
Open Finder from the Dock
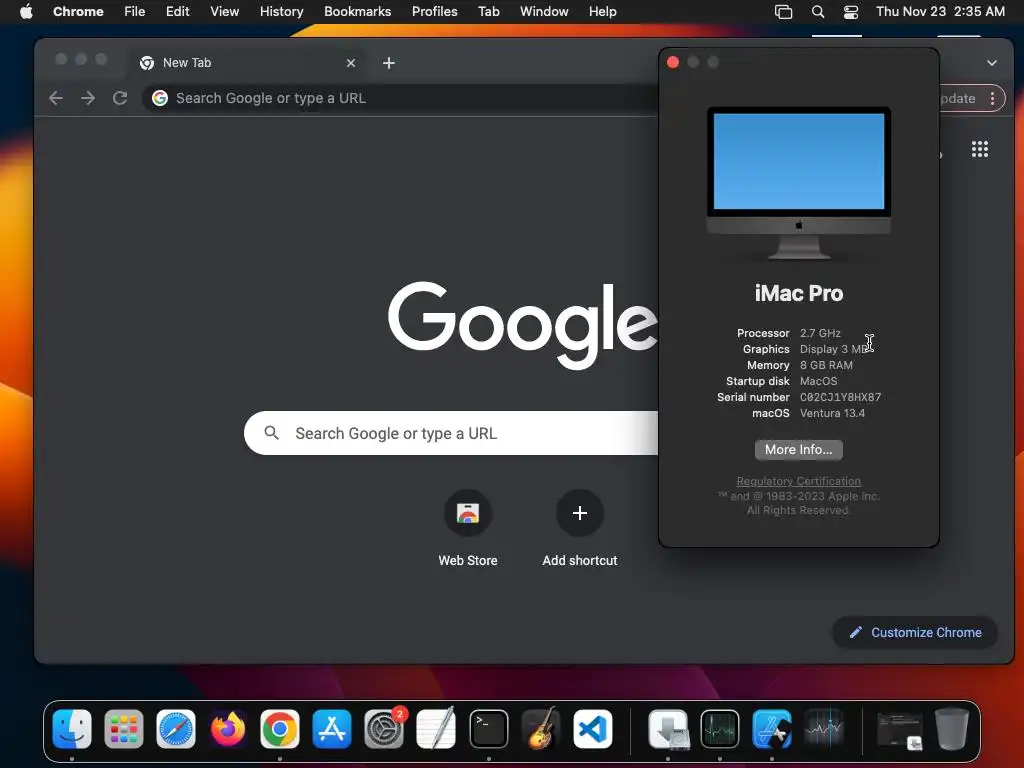click(72, 728)
